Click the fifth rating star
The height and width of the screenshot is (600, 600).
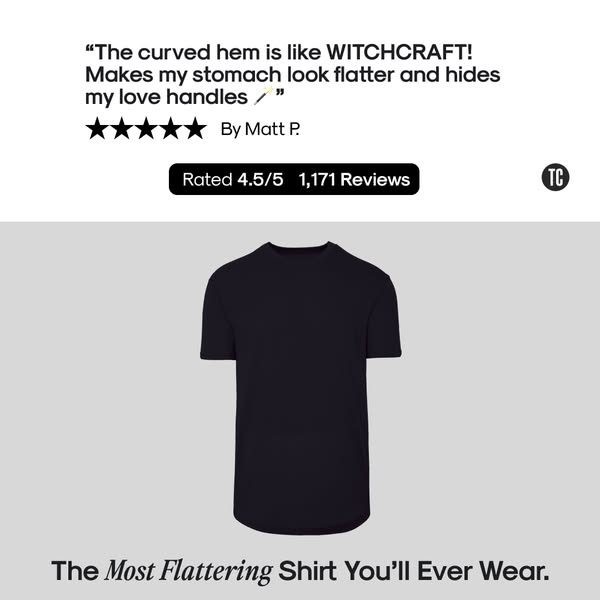195,129
